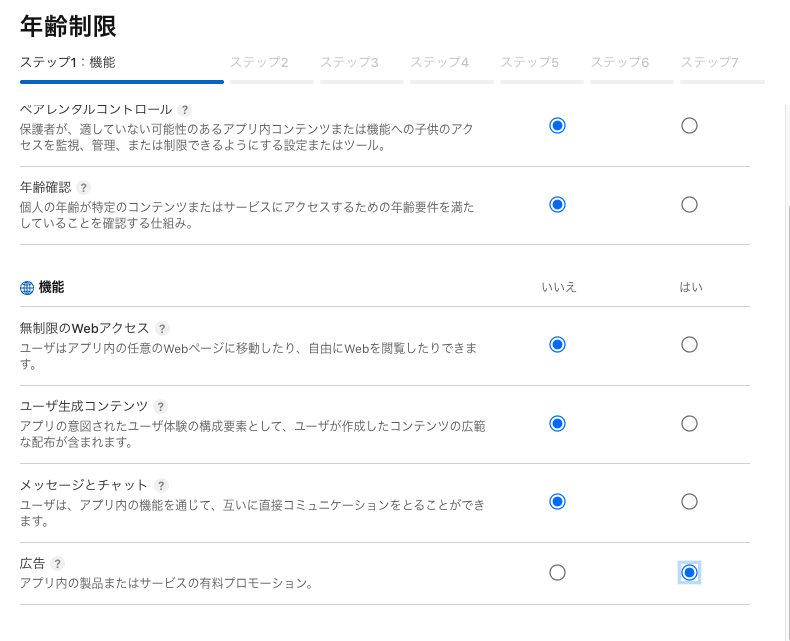Go to the ステップ3 tab
This screenshot has height=641, width=790.
pyautogui.click(x=349, y=62)
